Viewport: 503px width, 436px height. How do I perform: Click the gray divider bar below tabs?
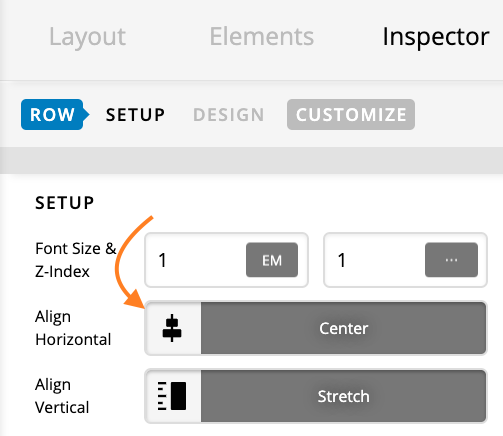pyautogui.click(x=251, y=160)
